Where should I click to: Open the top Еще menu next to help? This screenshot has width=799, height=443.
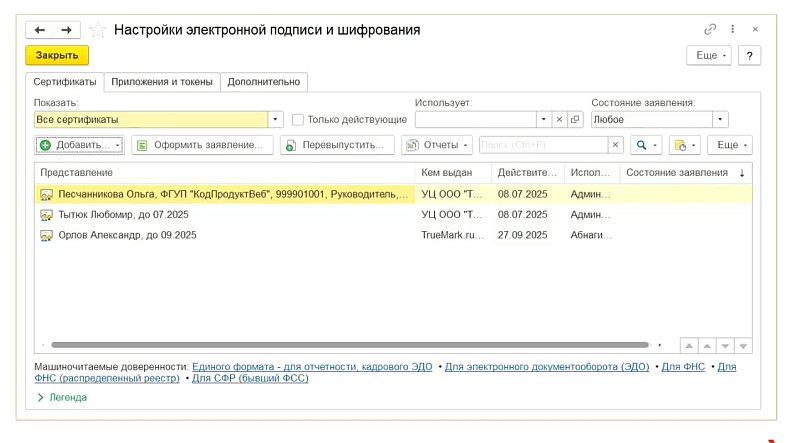point(709,56)
